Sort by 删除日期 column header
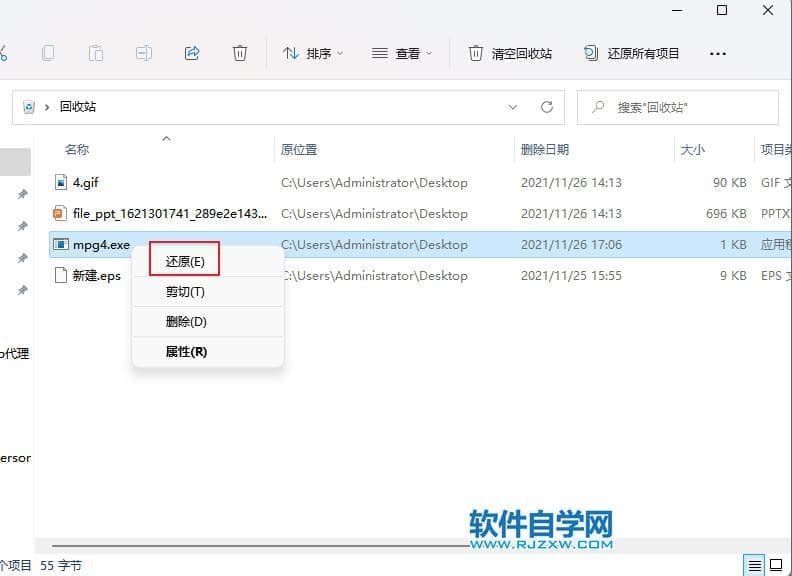The height and width of the screenshot is (576, 792). pyautogui.click(x=545, y=150)
